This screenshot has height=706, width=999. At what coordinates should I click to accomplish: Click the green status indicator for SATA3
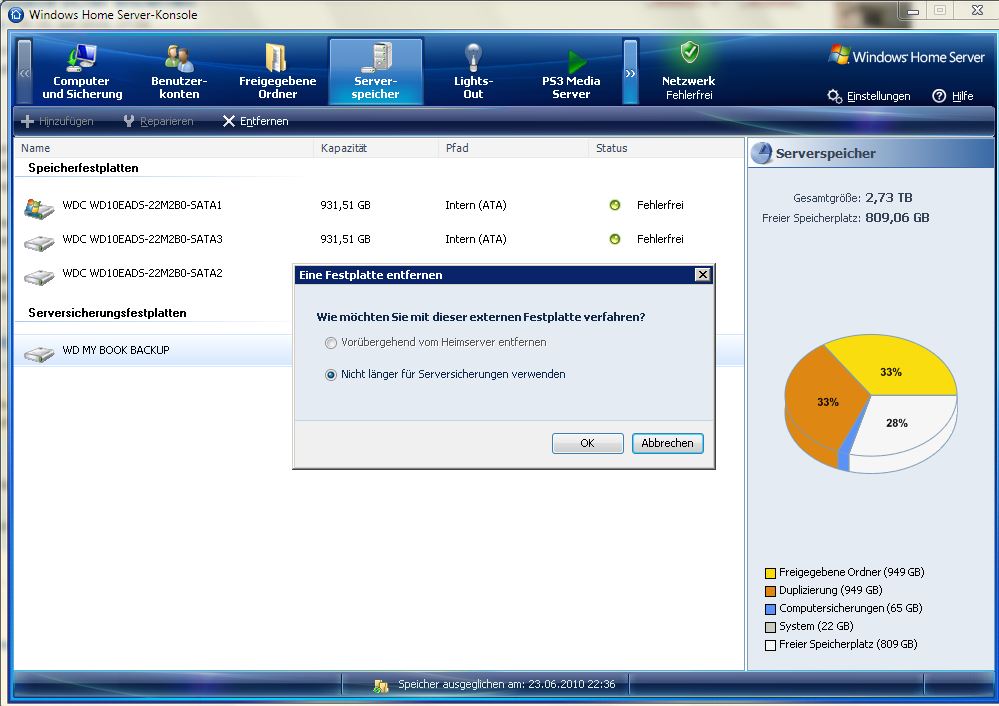615,240
